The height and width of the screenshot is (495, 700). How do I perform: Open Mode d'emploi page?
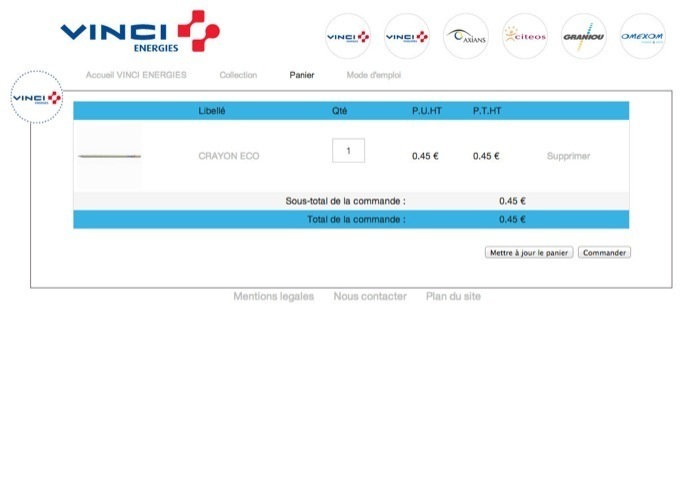[374, 75]
